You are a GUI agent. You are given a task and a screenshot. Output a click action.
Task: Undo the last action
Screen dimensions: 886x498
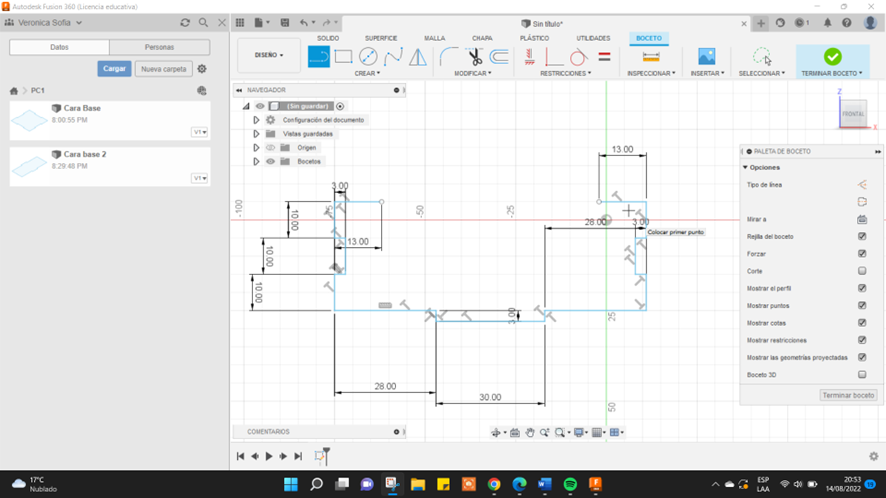[x=304, y=23]
